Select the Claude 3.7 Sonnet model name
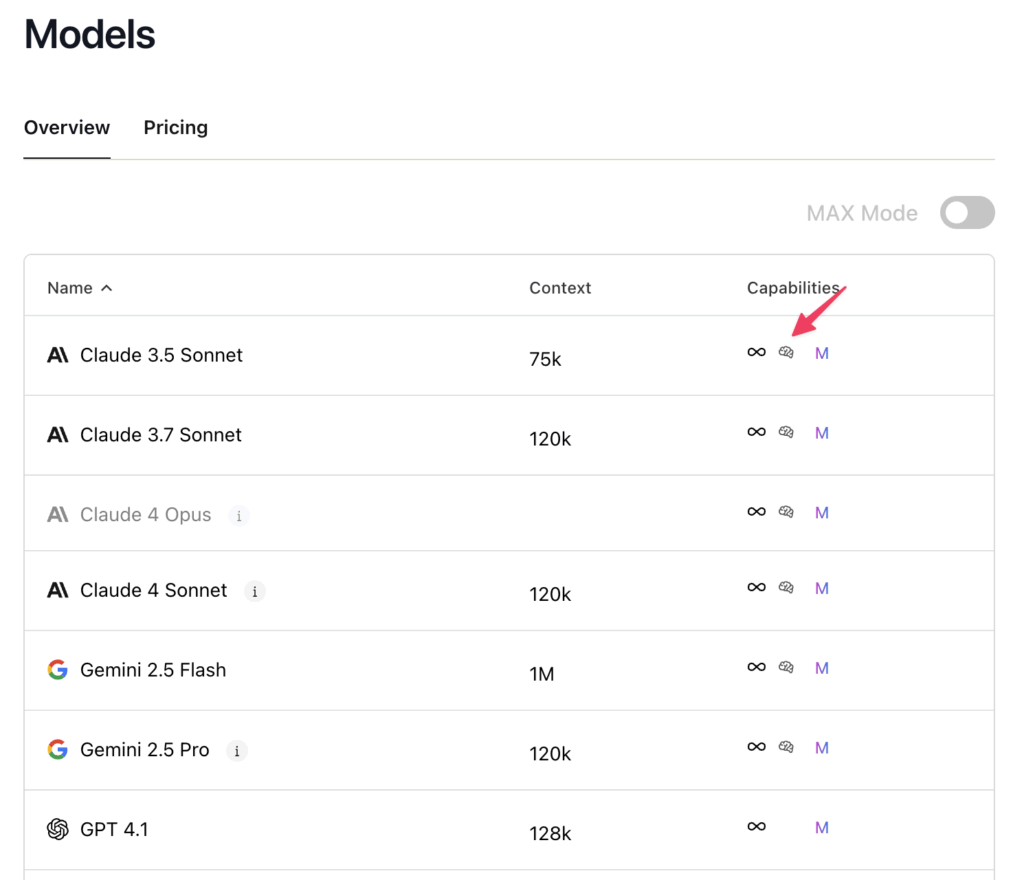Screen dimensions: 1024x880 161,435
